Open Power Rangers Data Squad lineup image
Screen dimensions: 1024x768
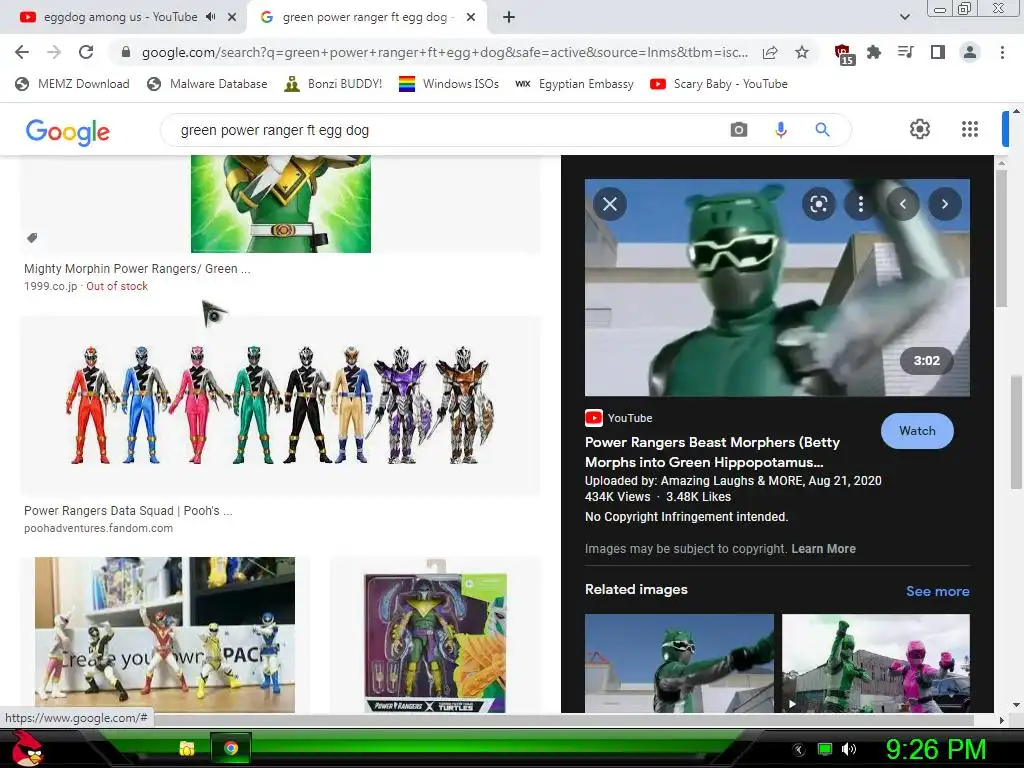[280, 406]
